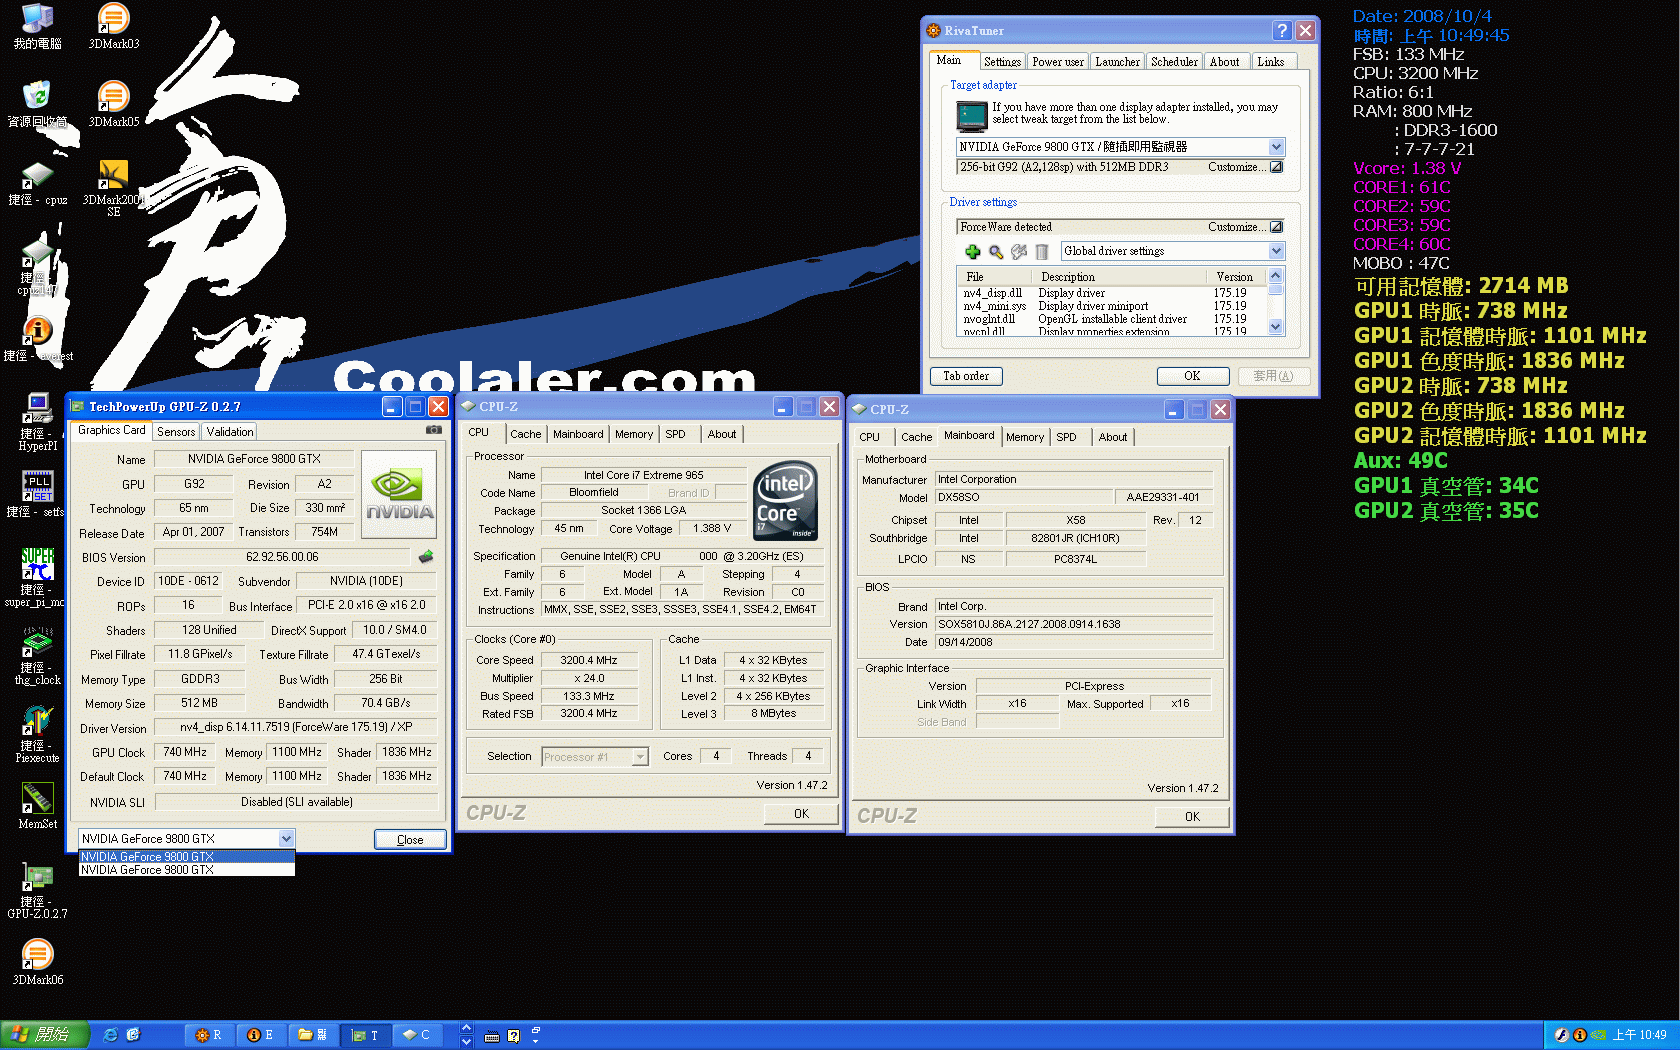
Task: Switch to RivaTuner Scheduler tab
Action: click(x=1174, y=62)
